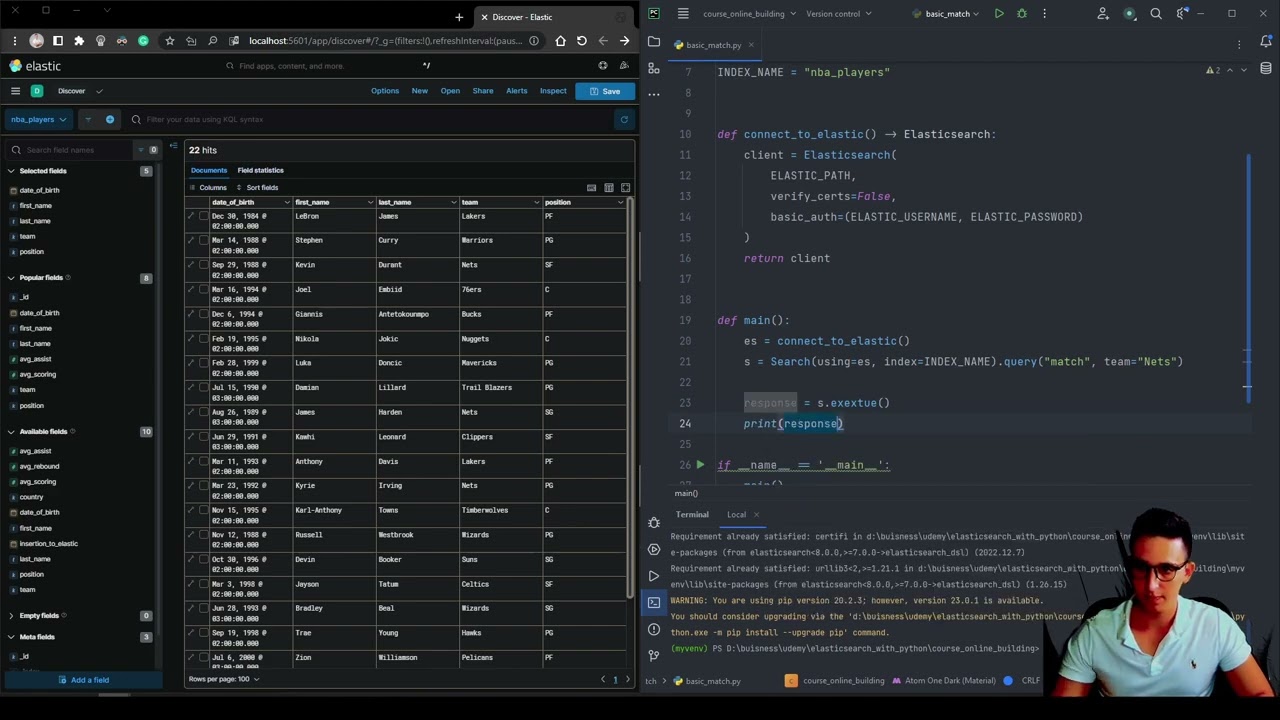Viewport: 1280px width, 720px height.
Task: Bookmark page with browser star icon
Action: click(170, 41)
